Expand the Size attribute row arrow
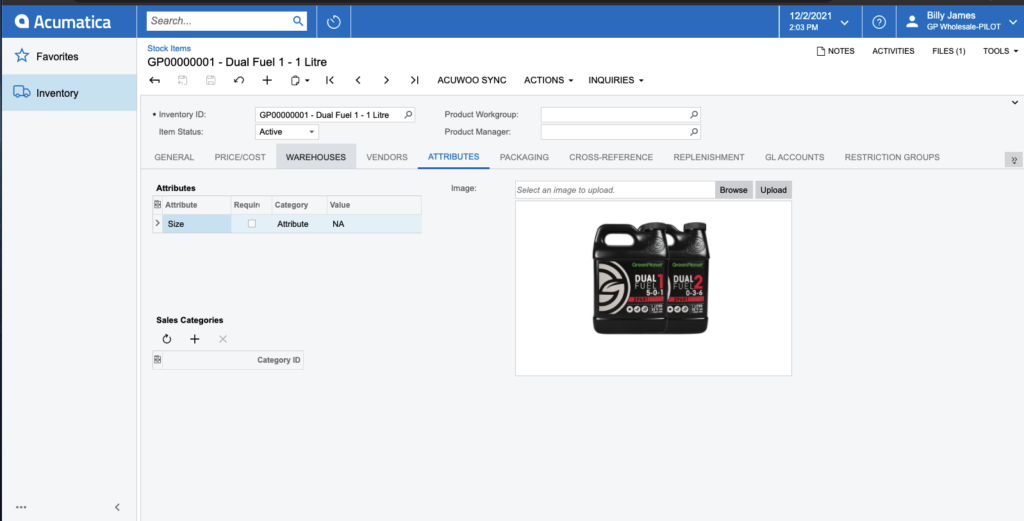The height and width of the screenshot is (521, 1024). 157,223
